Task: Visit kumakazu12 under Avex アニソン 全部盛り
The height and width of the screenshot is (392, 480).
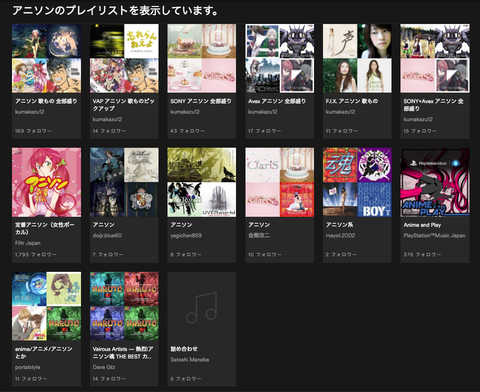Action: (262, 112)
